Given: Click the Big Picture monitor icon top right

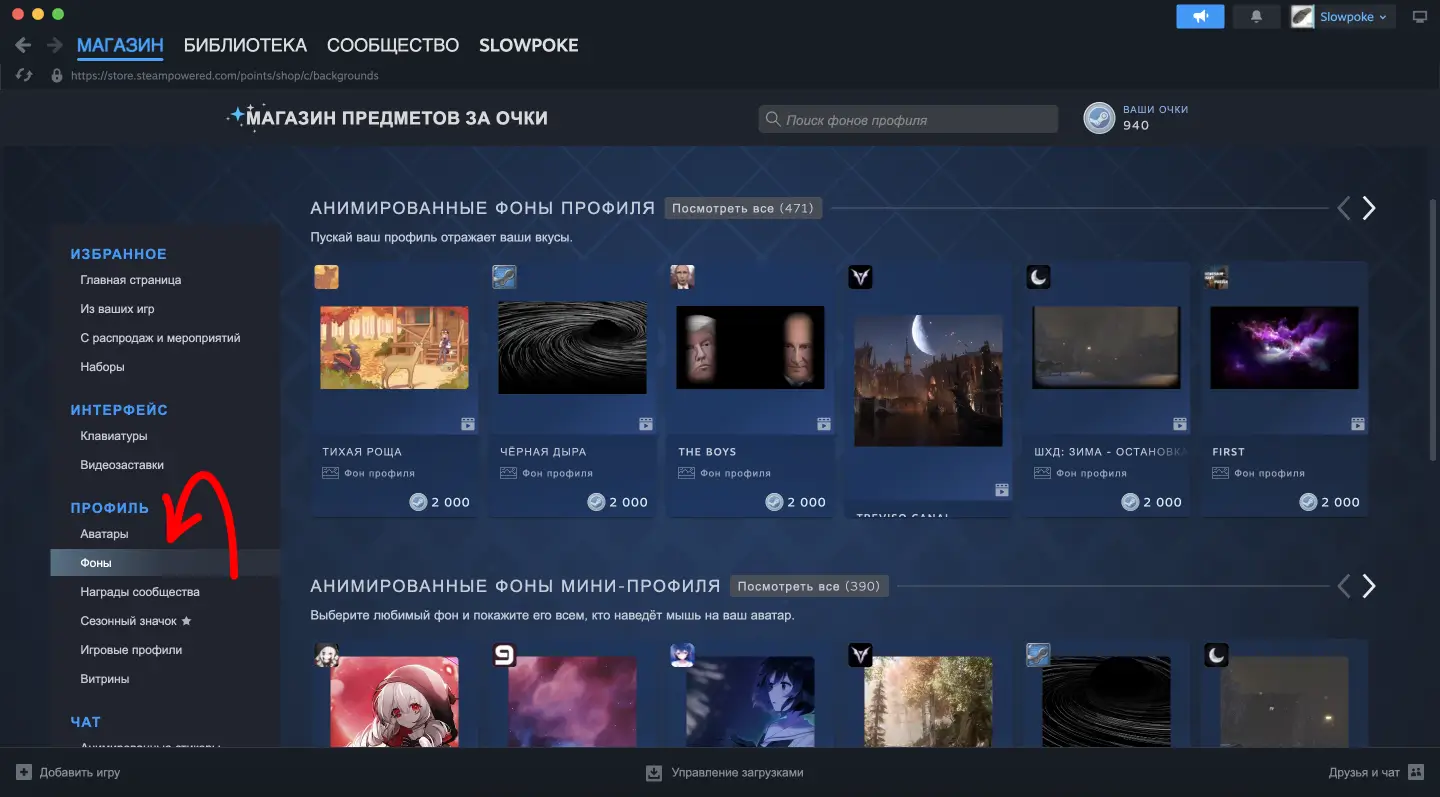Looking at the screenshot, I should click(1420, 16).
